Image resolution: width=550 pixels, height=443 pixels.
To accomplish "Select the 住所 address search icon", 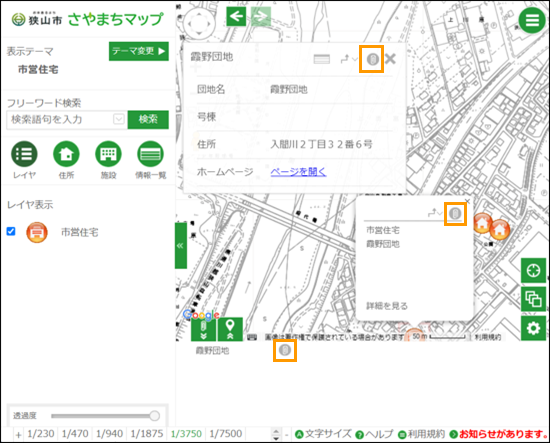I will pos(66,154).
